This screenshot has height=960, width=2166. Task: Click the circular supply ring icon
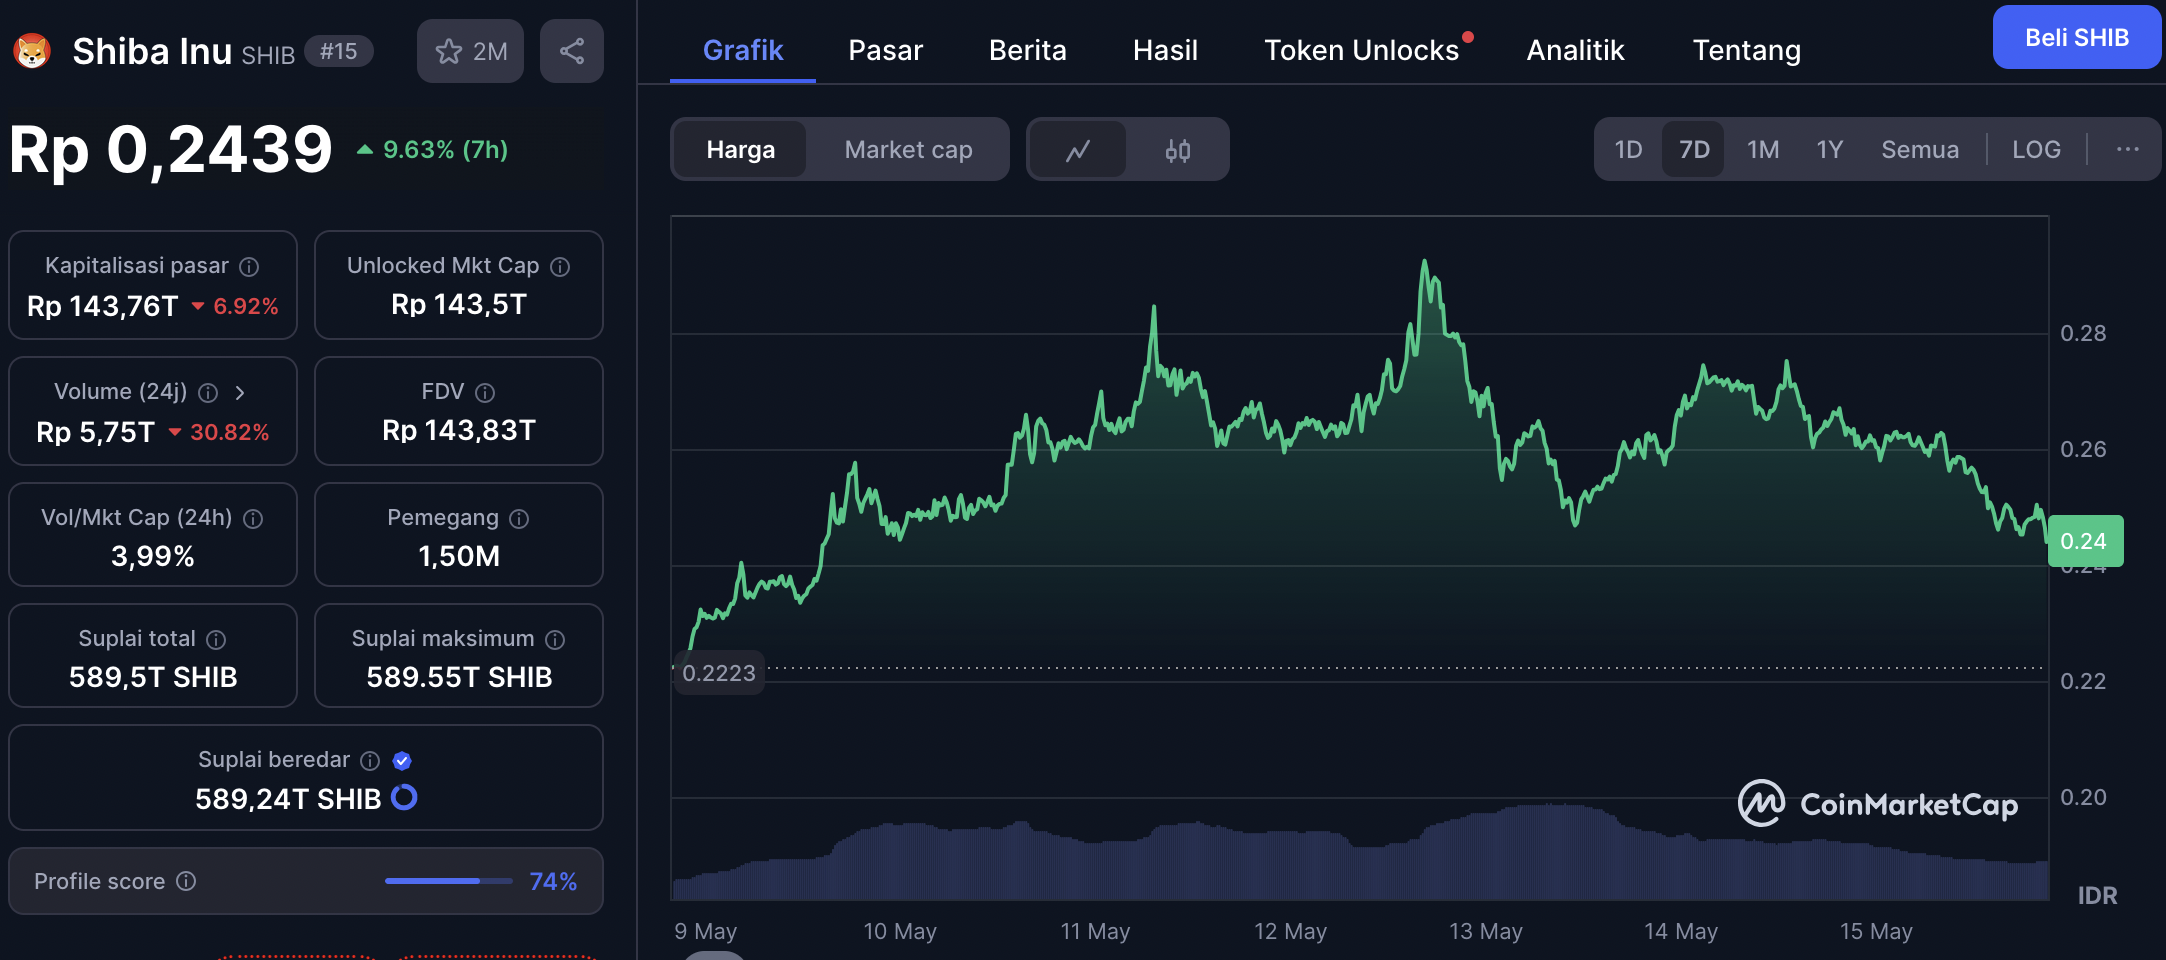404,798
